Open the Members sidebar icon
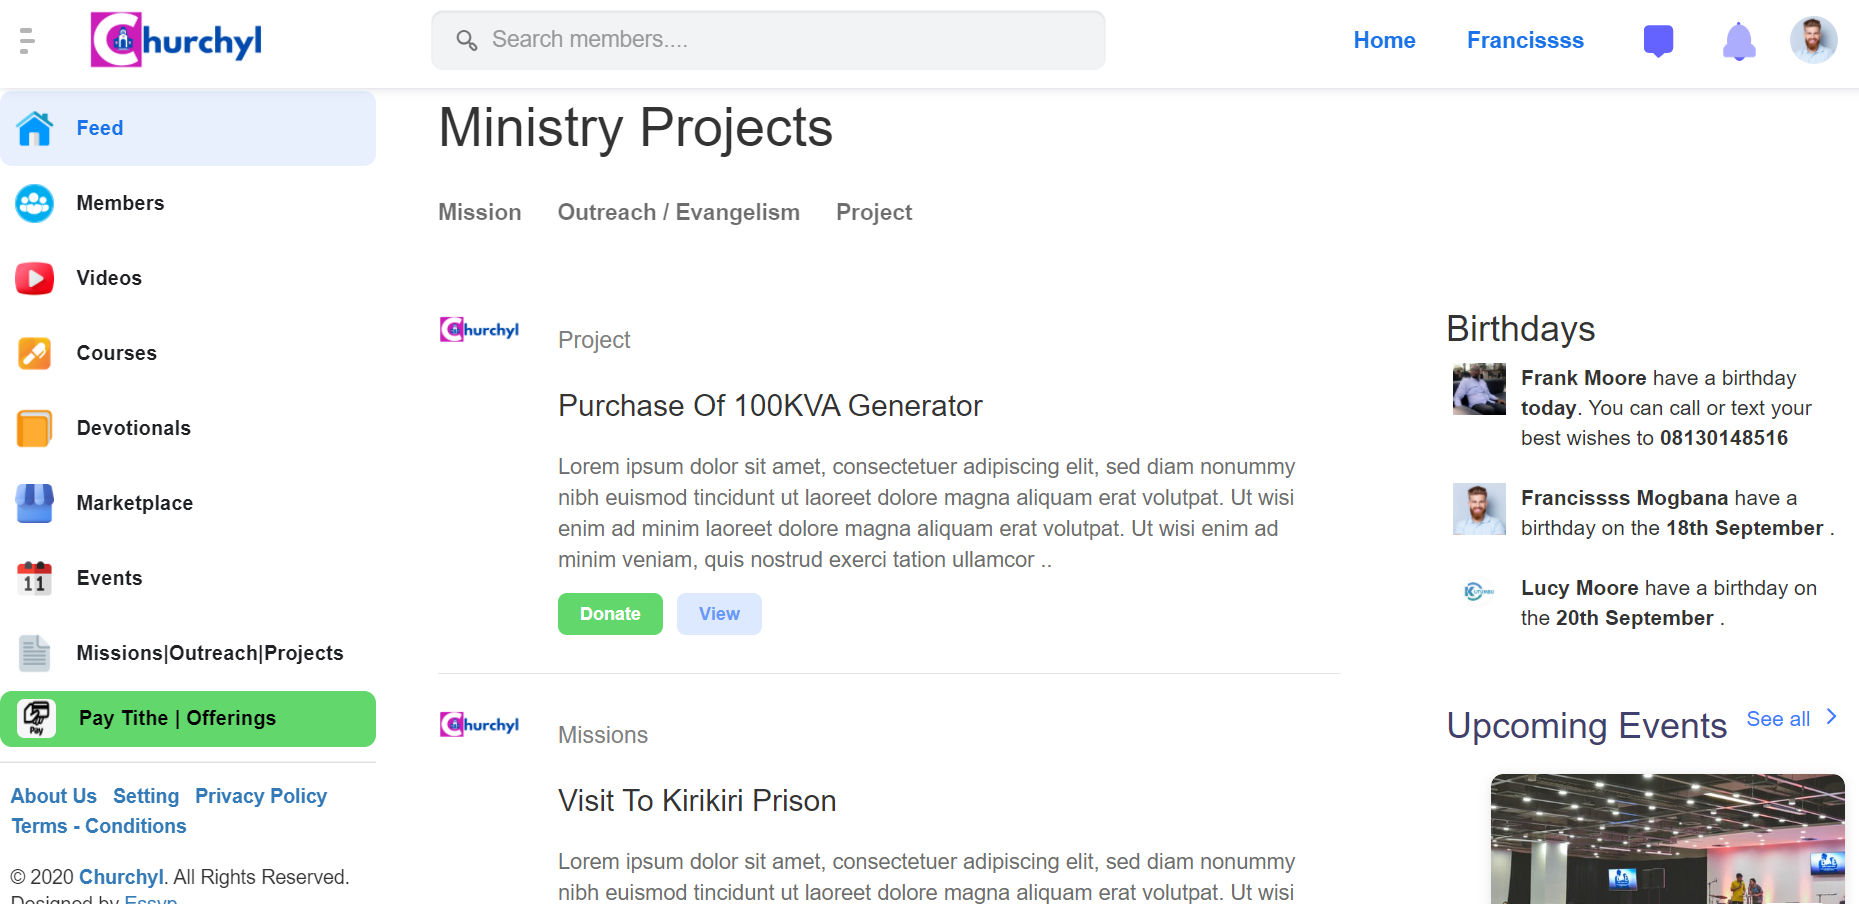The height and width of the screenshot is (904, 1859). [34, 203]
